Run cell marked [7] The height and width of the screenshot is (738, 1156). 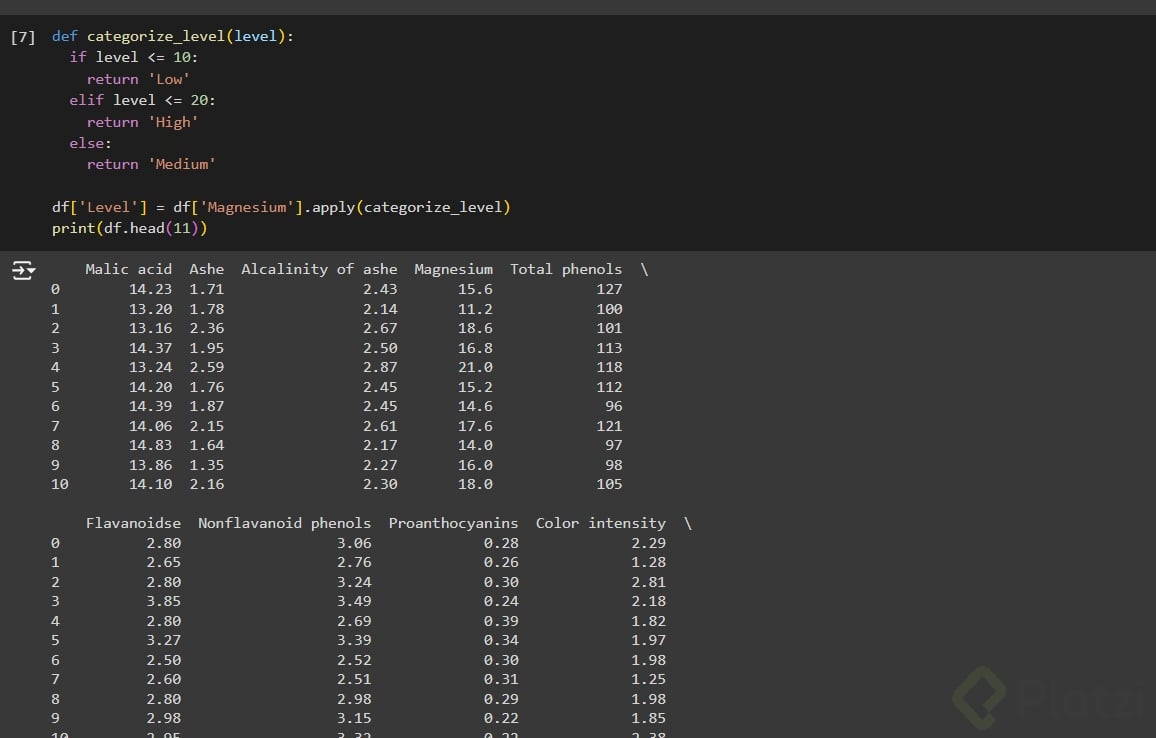coord(23,37)
